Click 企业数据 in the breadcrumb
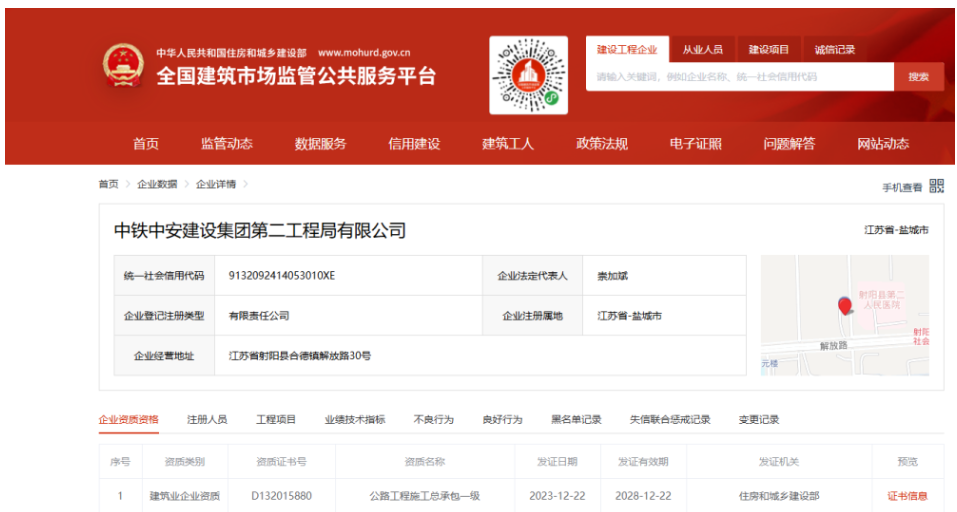This screenshot has height=512, width=957. 157,184
